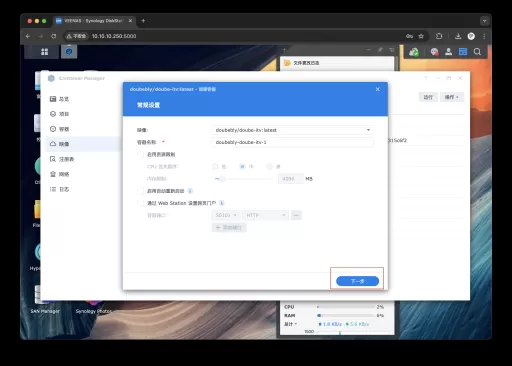Click the saved passwords key icon in address bar
512x366 pixels.
click(x=409, y=36)
